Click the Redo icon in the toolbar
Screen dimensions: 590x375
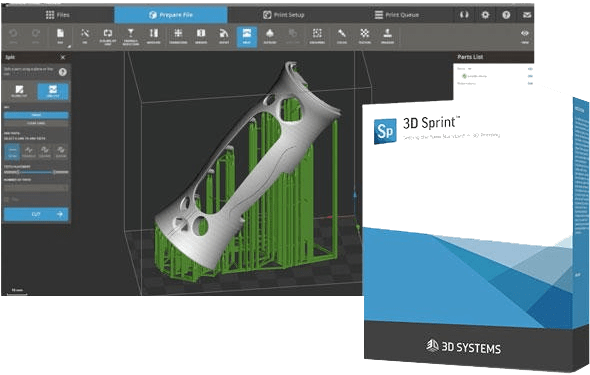36,36
